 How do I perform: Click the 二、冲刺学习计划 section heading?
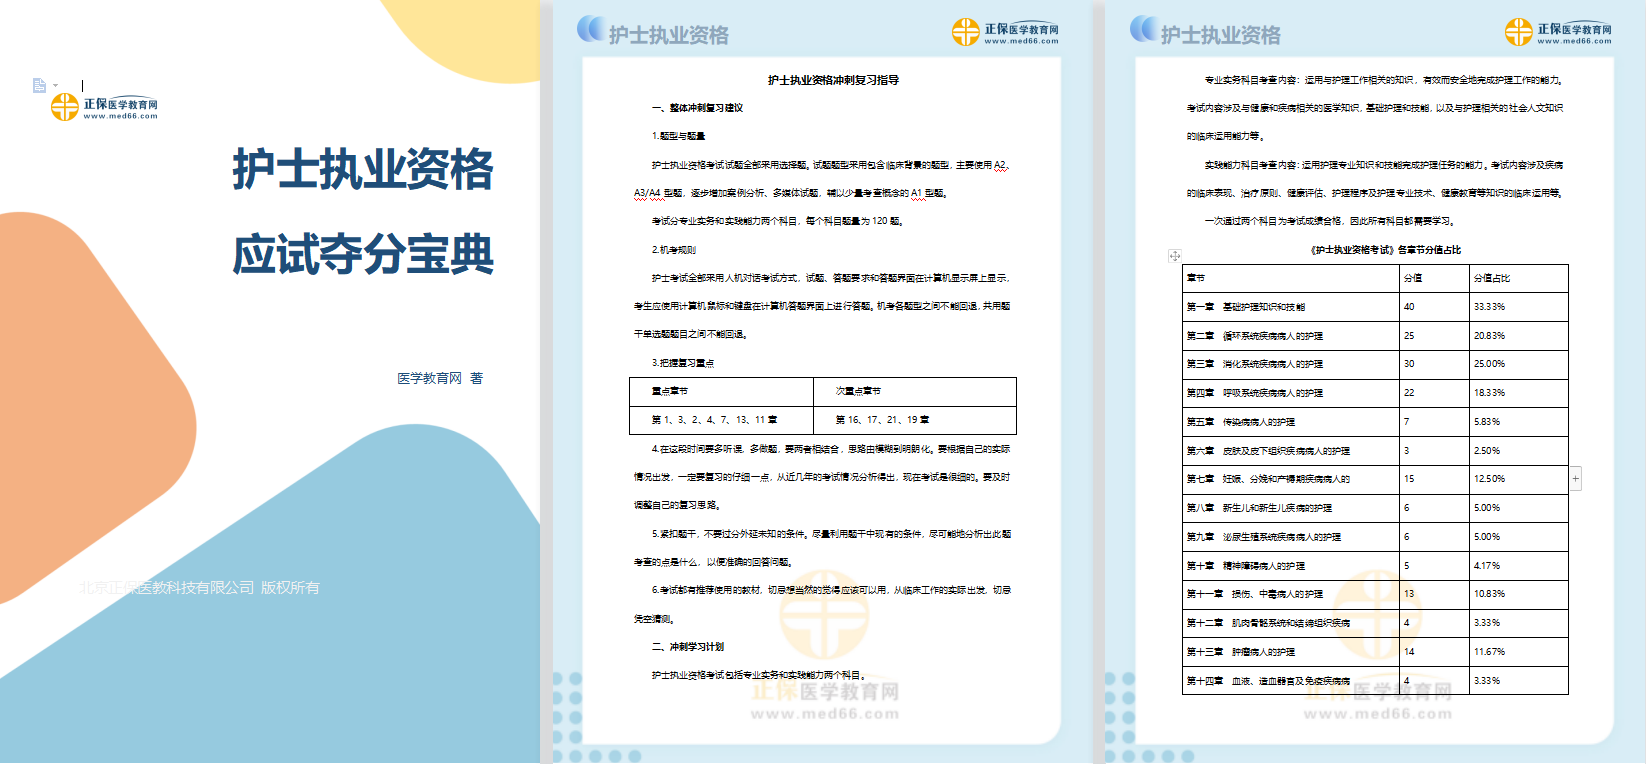coord(688,647)
